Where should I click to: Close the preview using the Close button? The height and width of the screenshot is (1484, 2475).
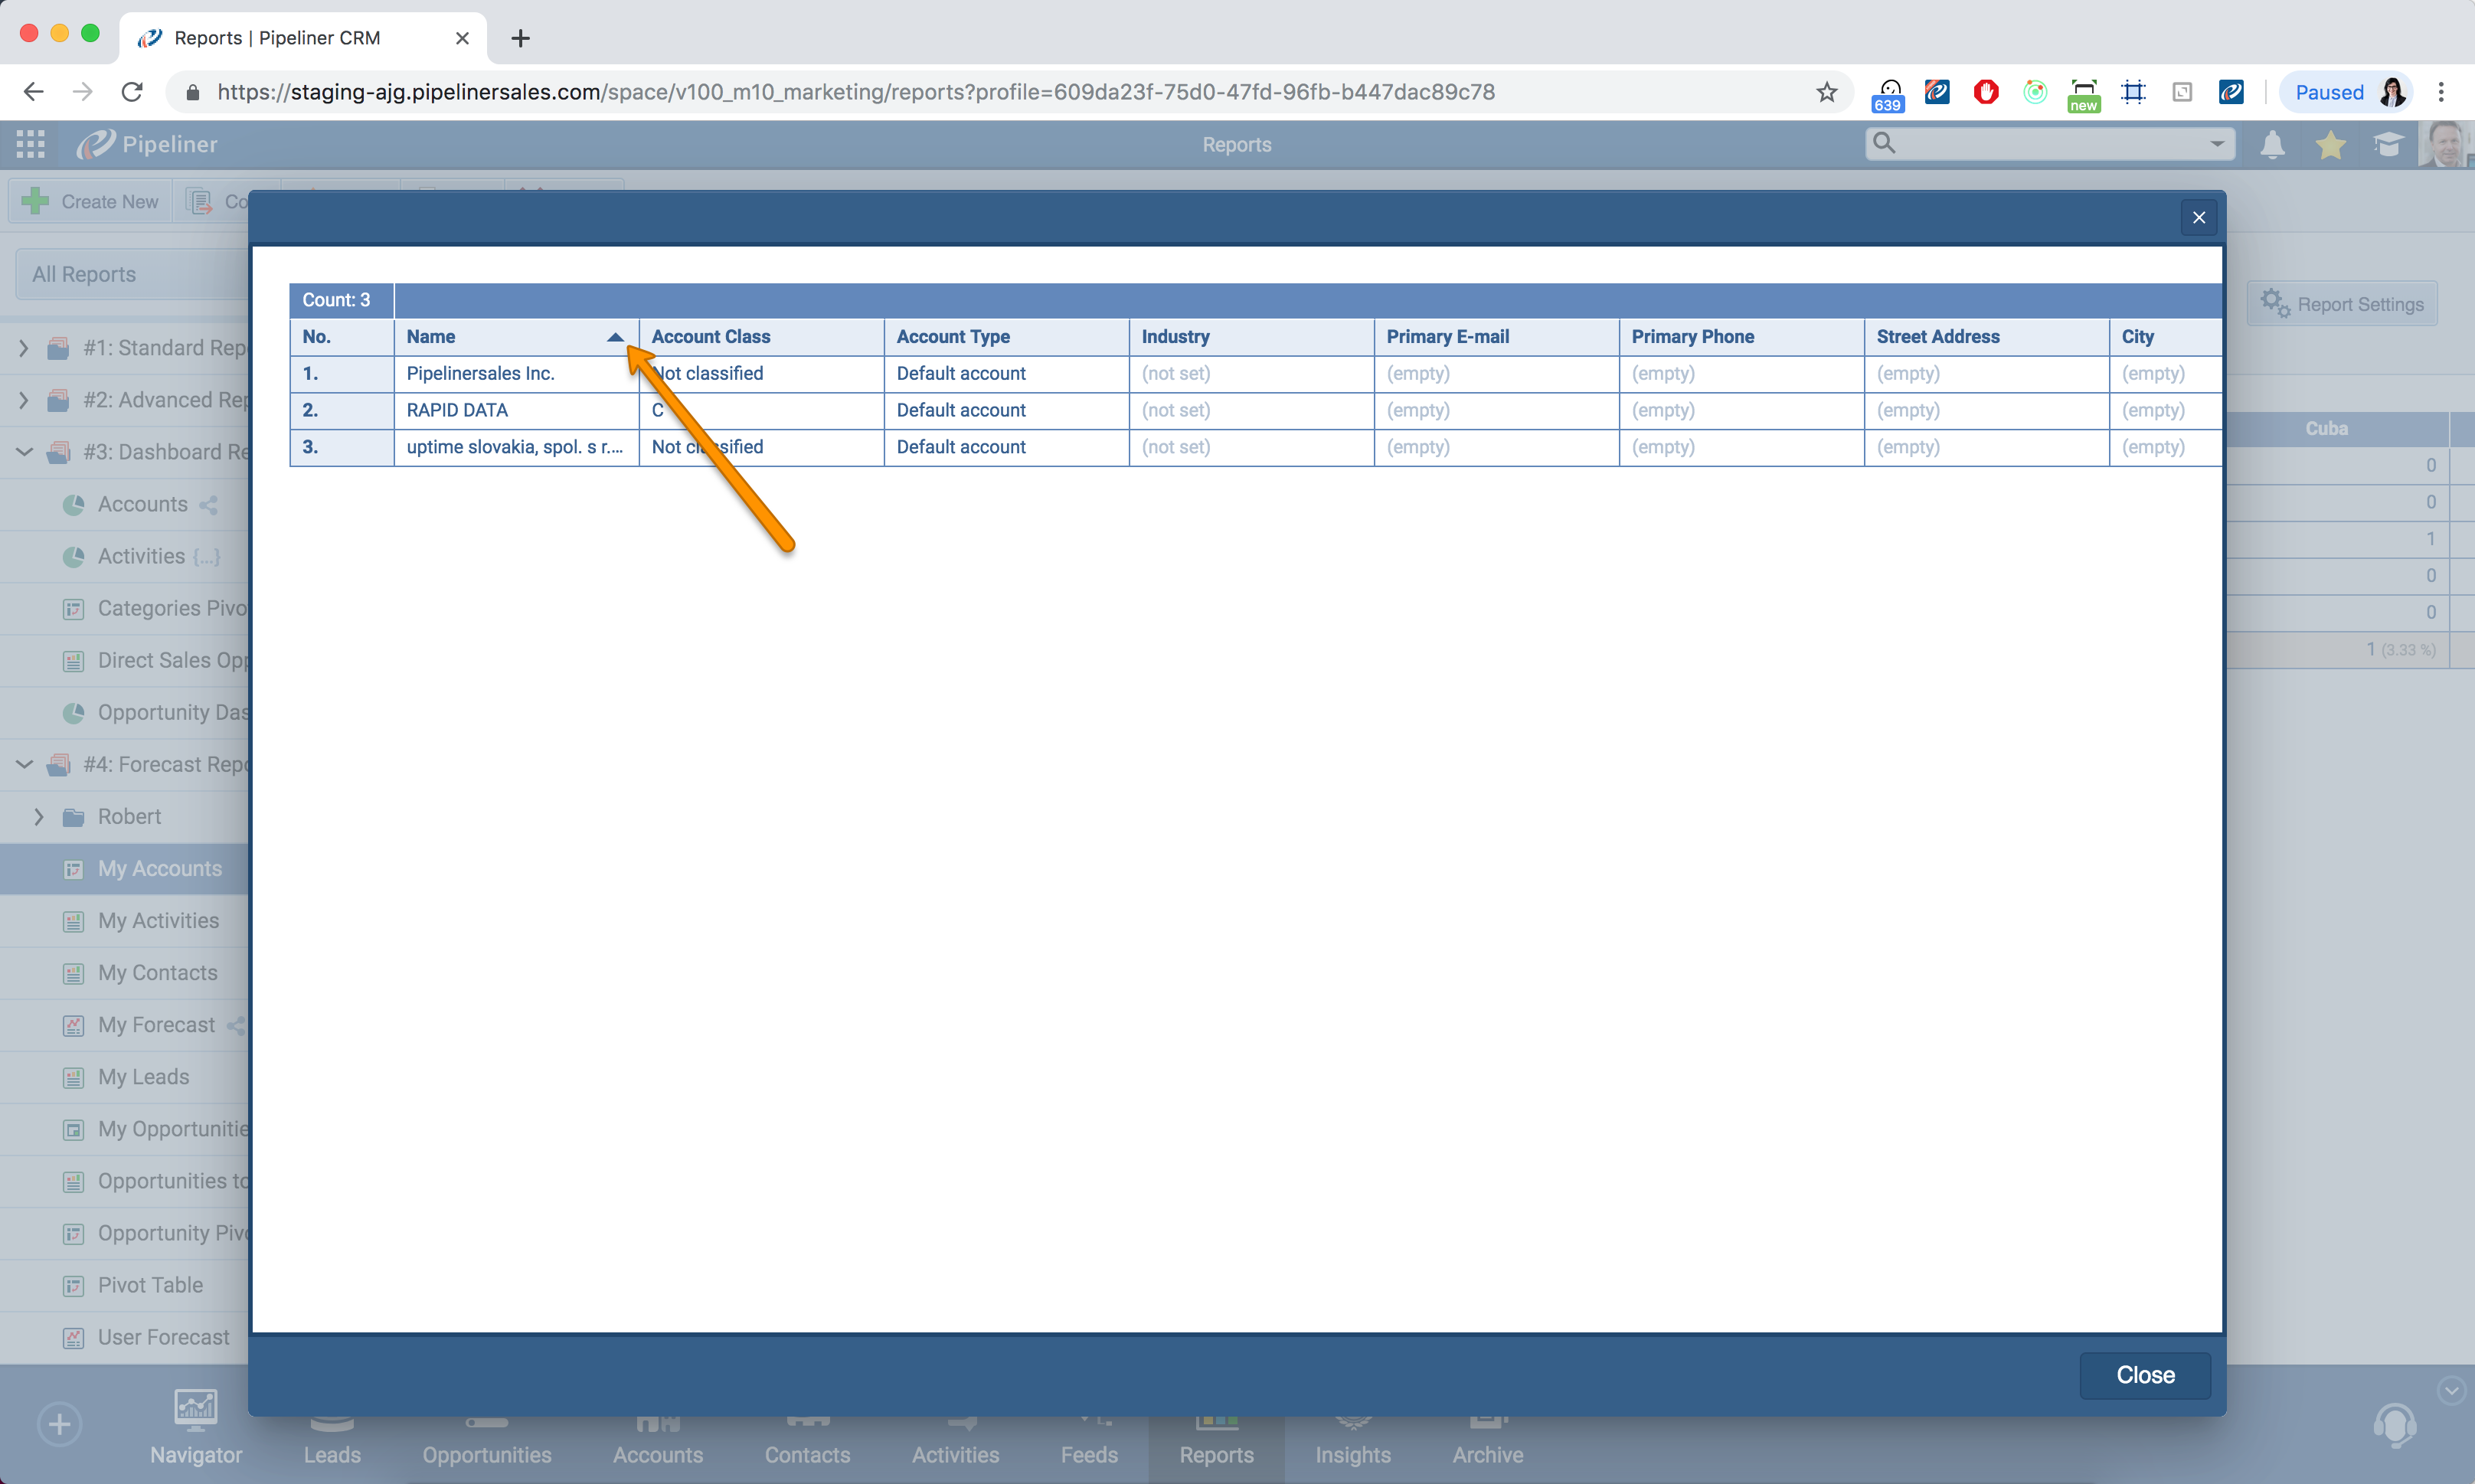[2144, 1375]
